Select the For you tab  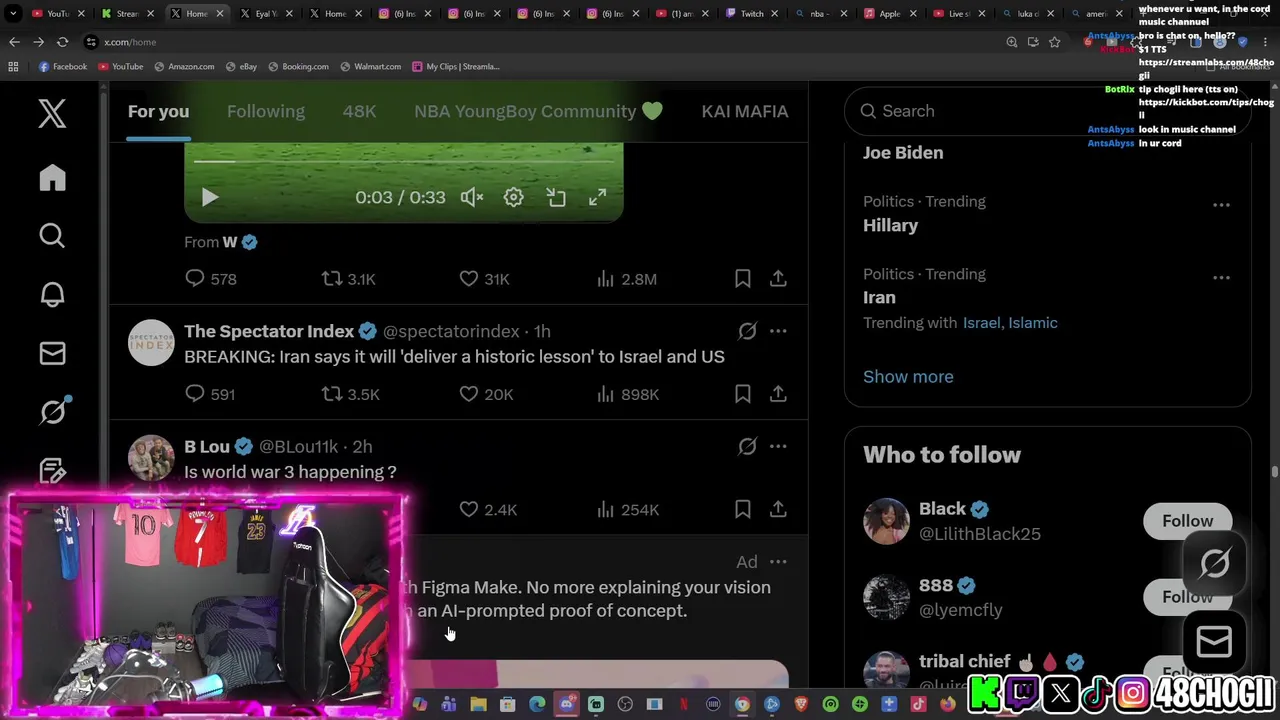click(158, 111)
